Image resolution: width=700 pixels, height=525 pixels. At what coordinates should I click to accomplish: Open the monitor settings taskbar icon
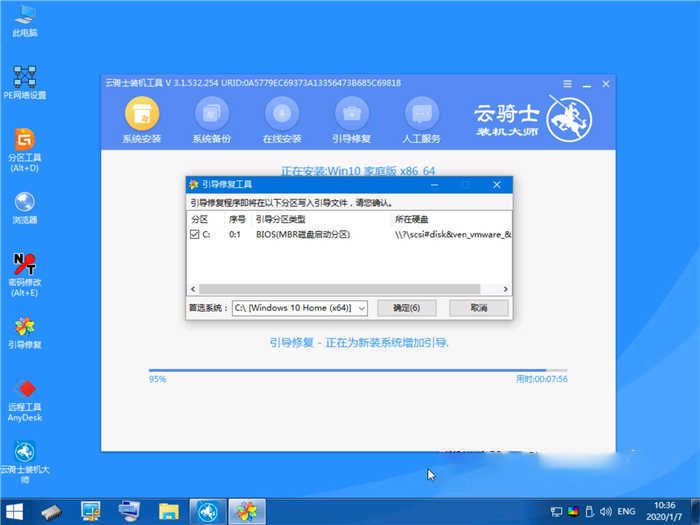91,512
